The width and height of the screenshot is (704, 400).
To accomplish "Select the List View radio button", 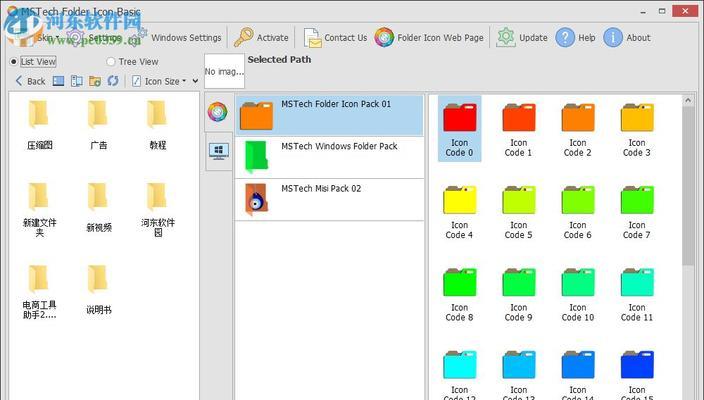I will pos(13,62).
